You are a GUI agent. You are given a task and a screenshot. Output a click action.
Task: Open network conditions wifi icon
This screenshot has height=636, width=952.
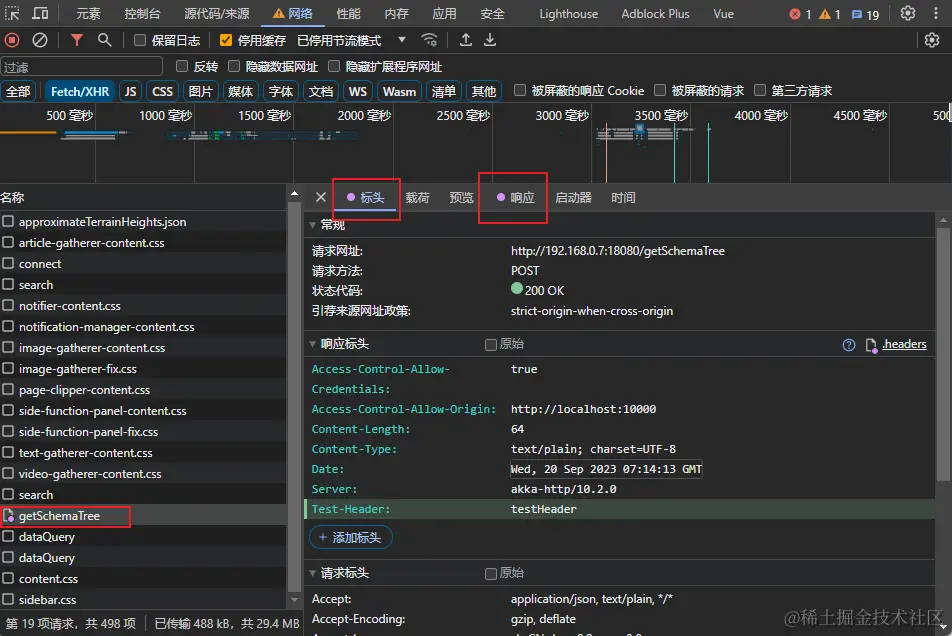click(429, 40)
